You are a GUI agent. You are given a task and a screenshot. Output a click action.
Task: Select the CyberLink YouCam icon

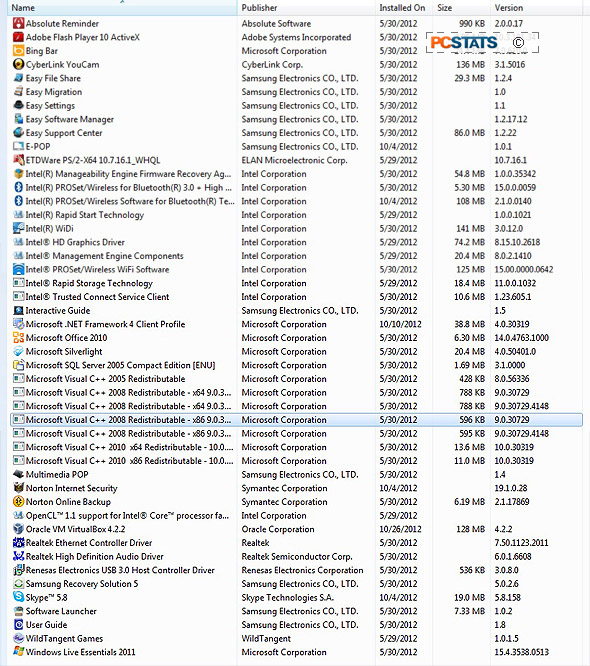[x=18, y=65]
